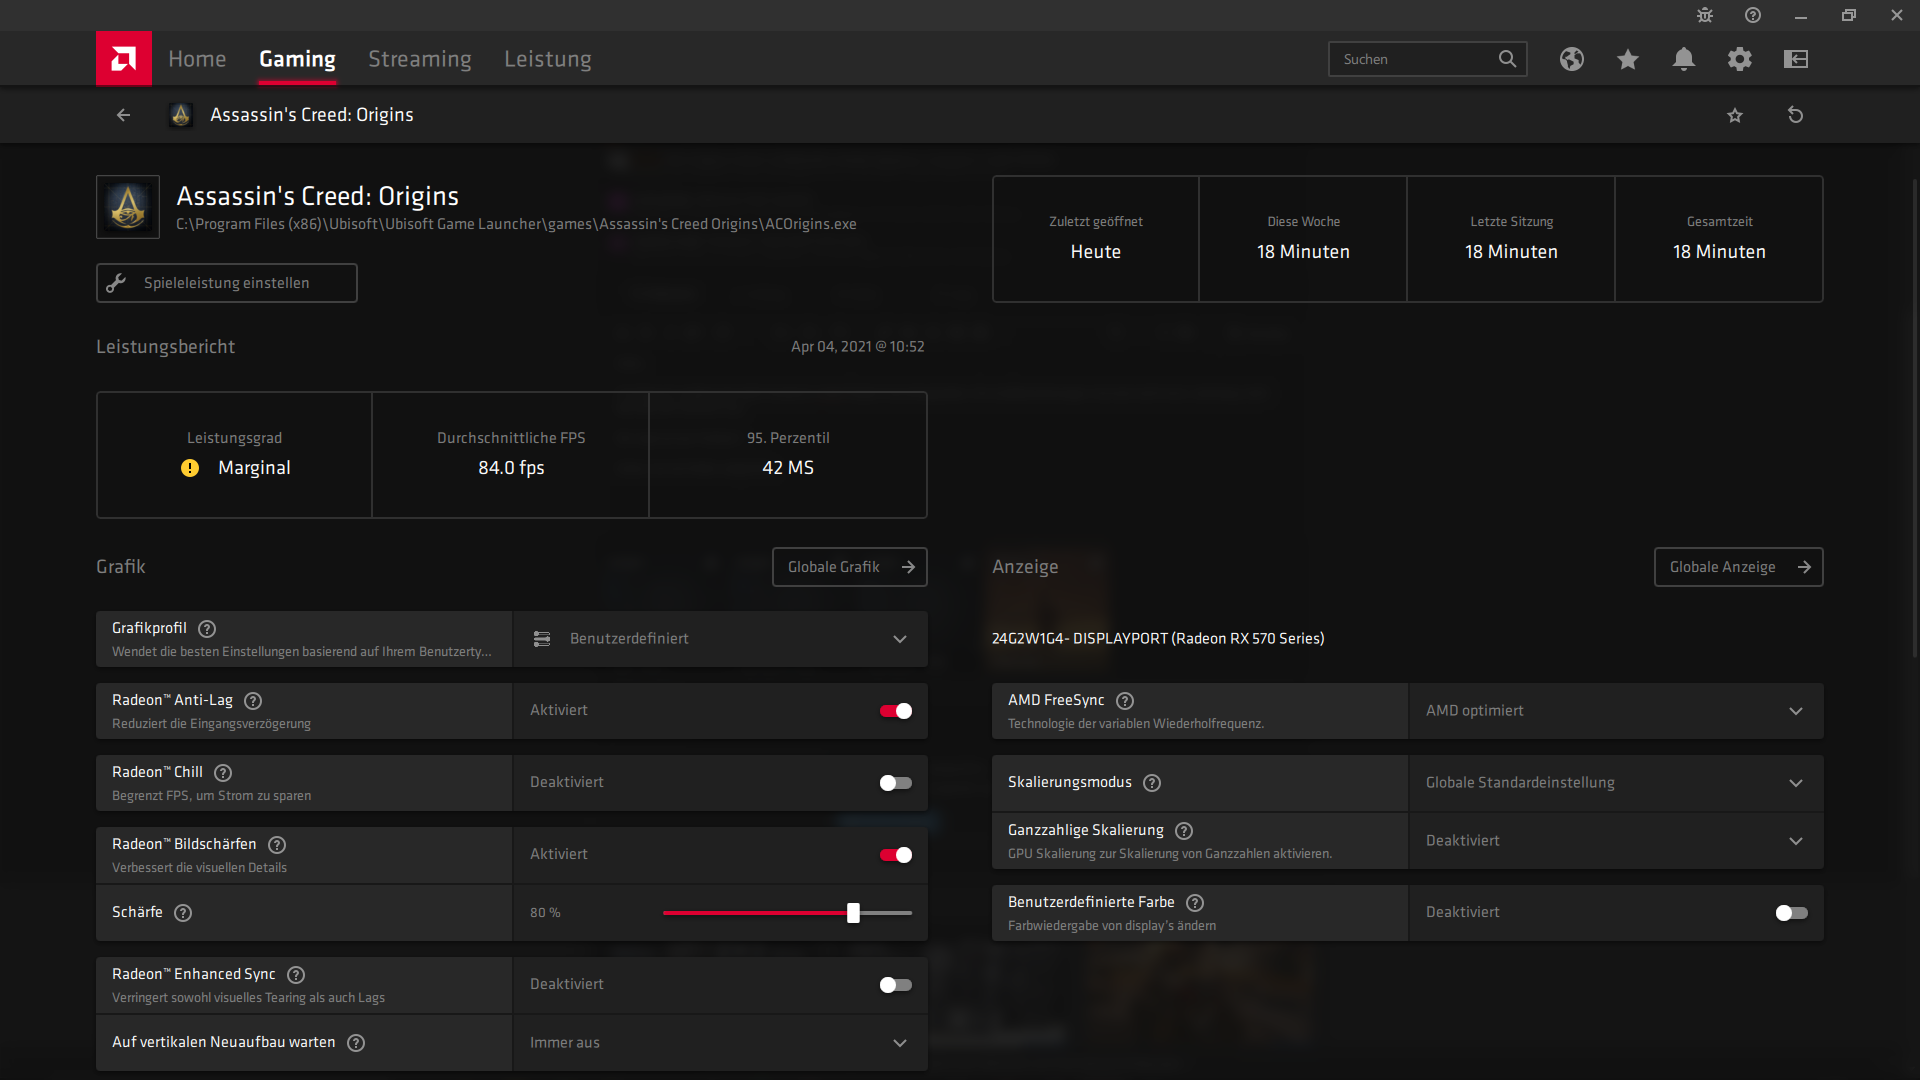Disable the Radeon Anti-Lag toggle
1920x1080 pixels.
click(x=895, y=711)
